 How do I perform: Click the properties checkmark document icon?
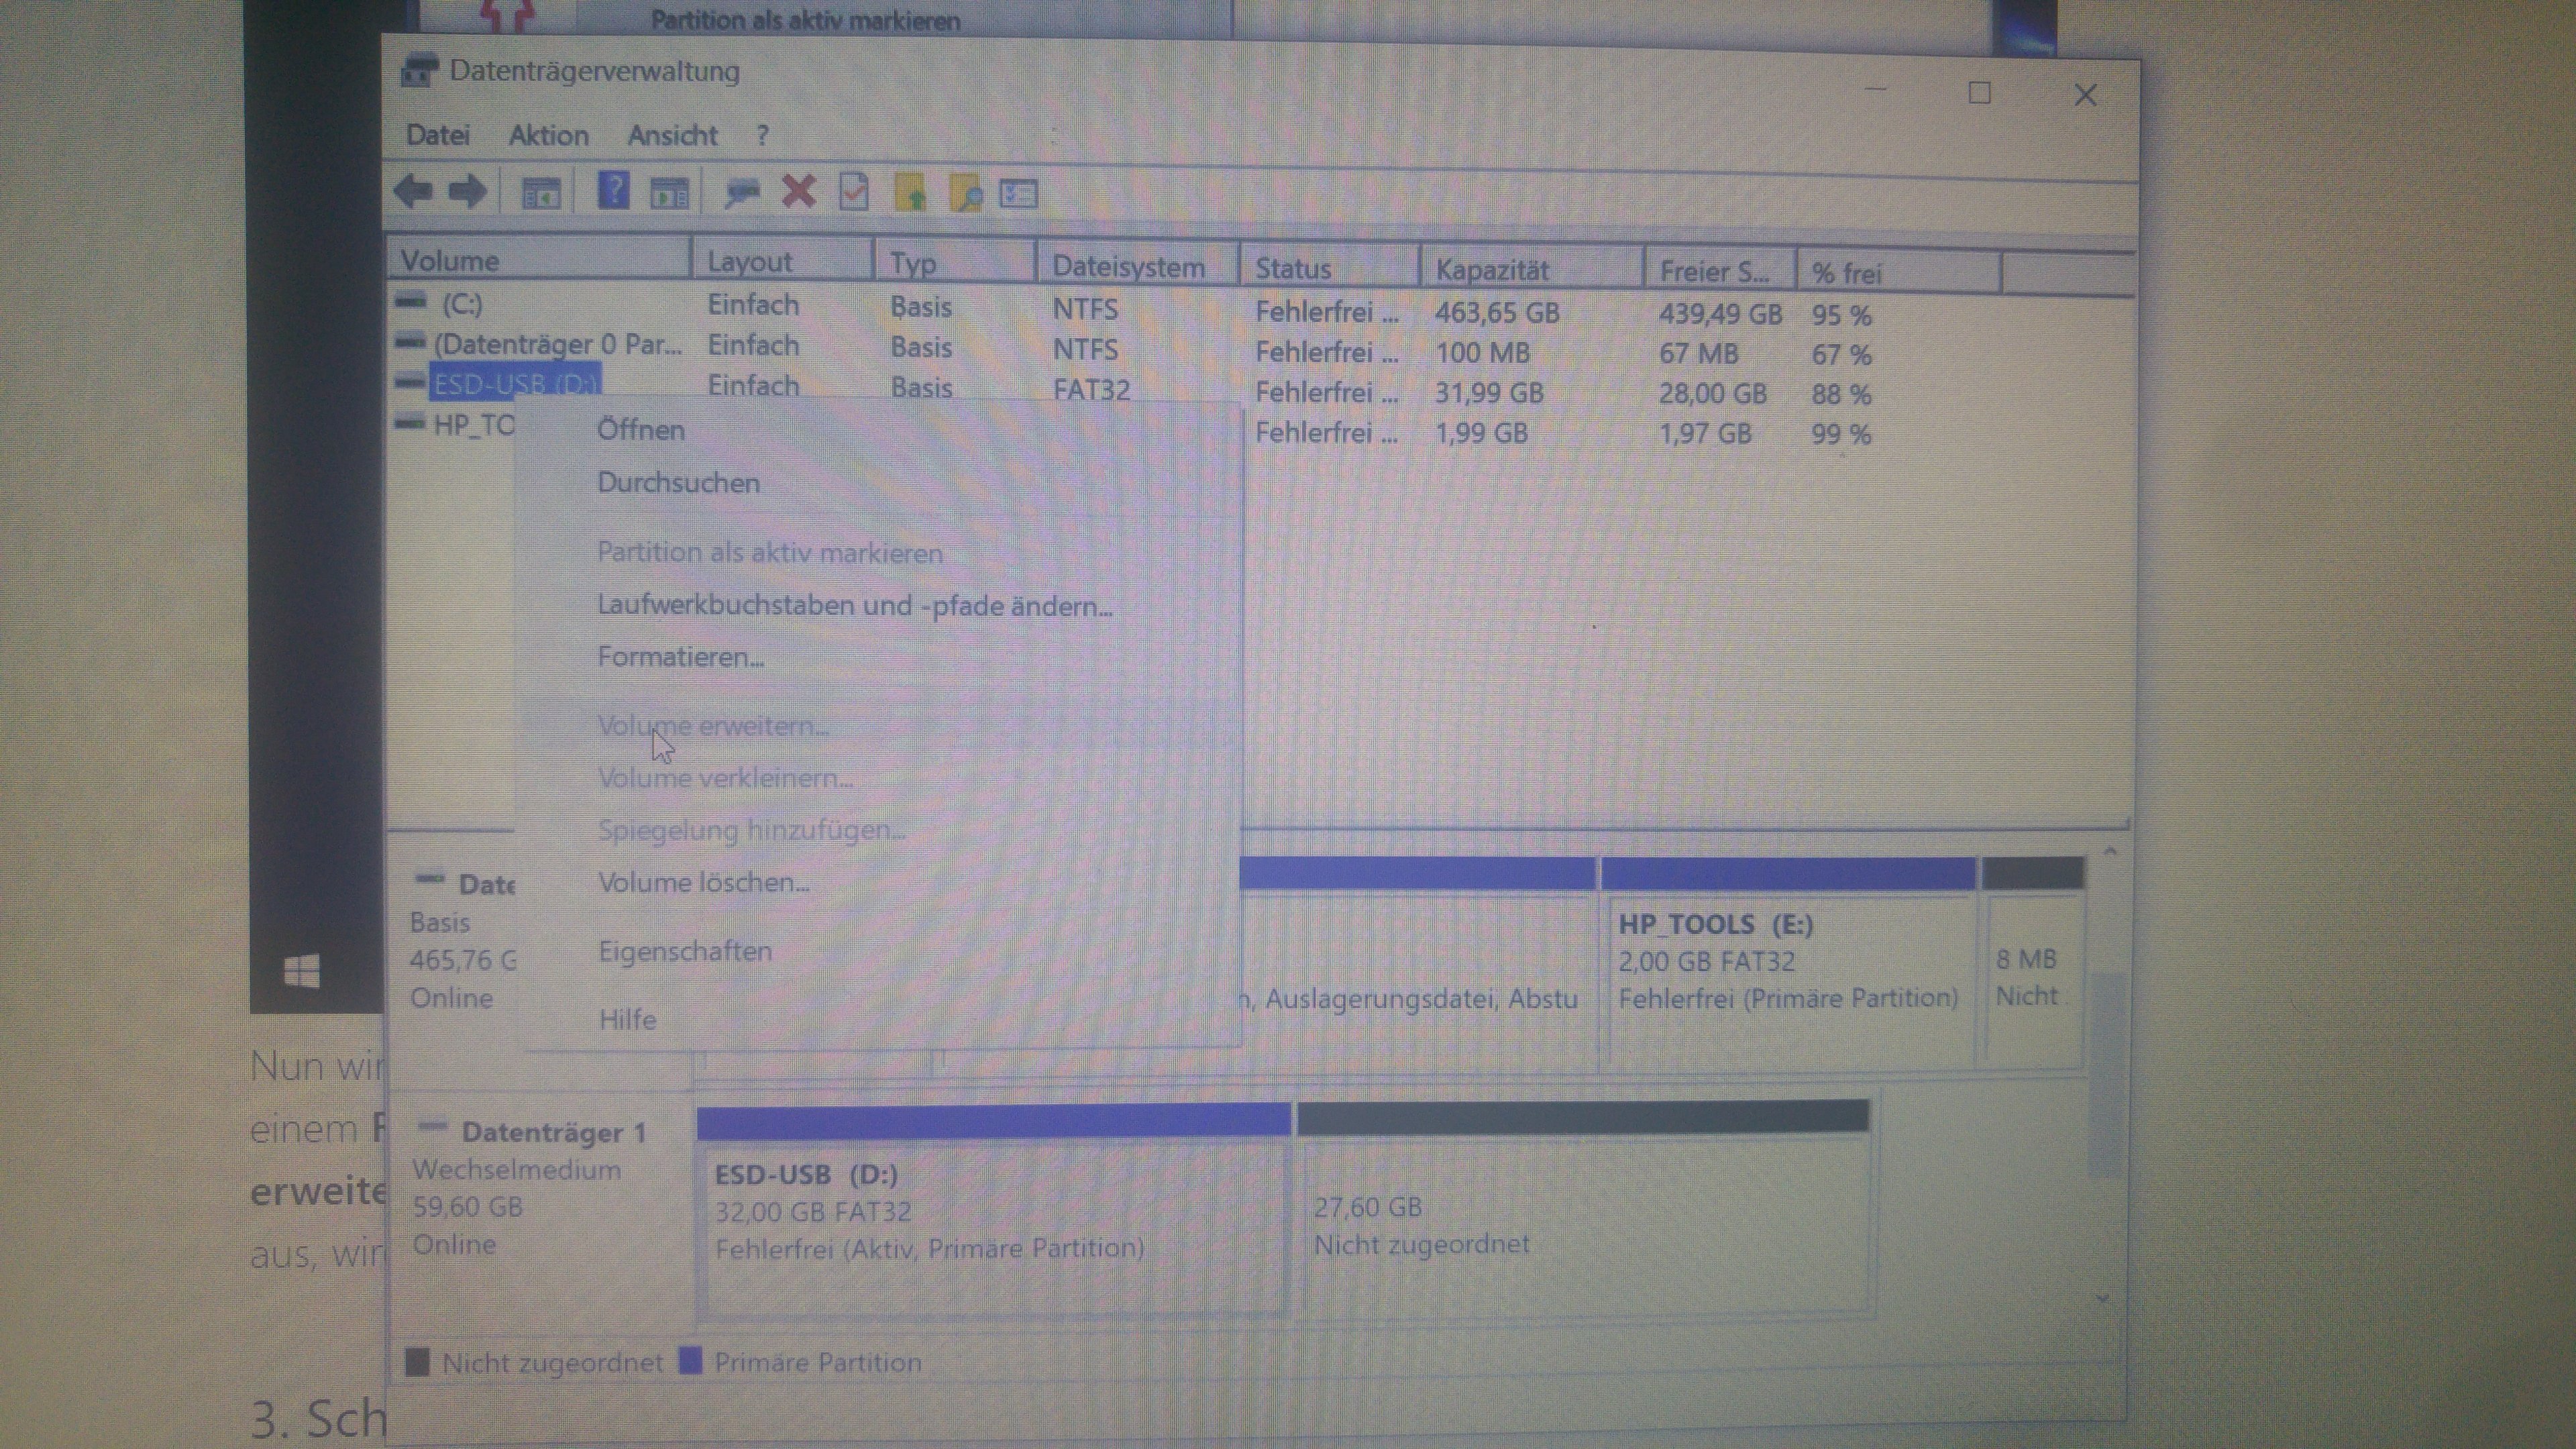(853, 192)
